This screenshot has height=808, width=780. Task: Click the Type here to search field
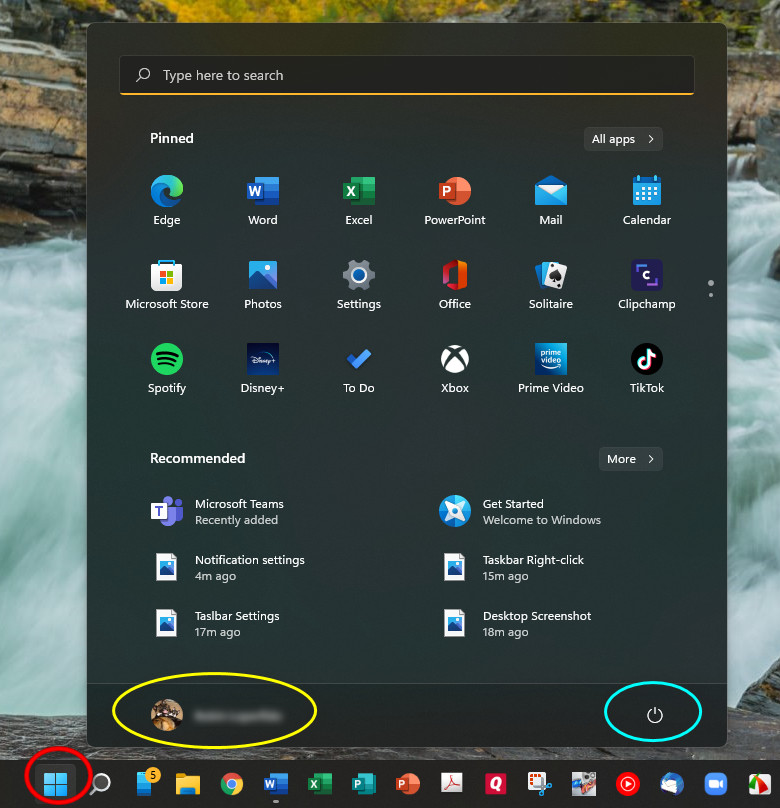coord(406,75)
